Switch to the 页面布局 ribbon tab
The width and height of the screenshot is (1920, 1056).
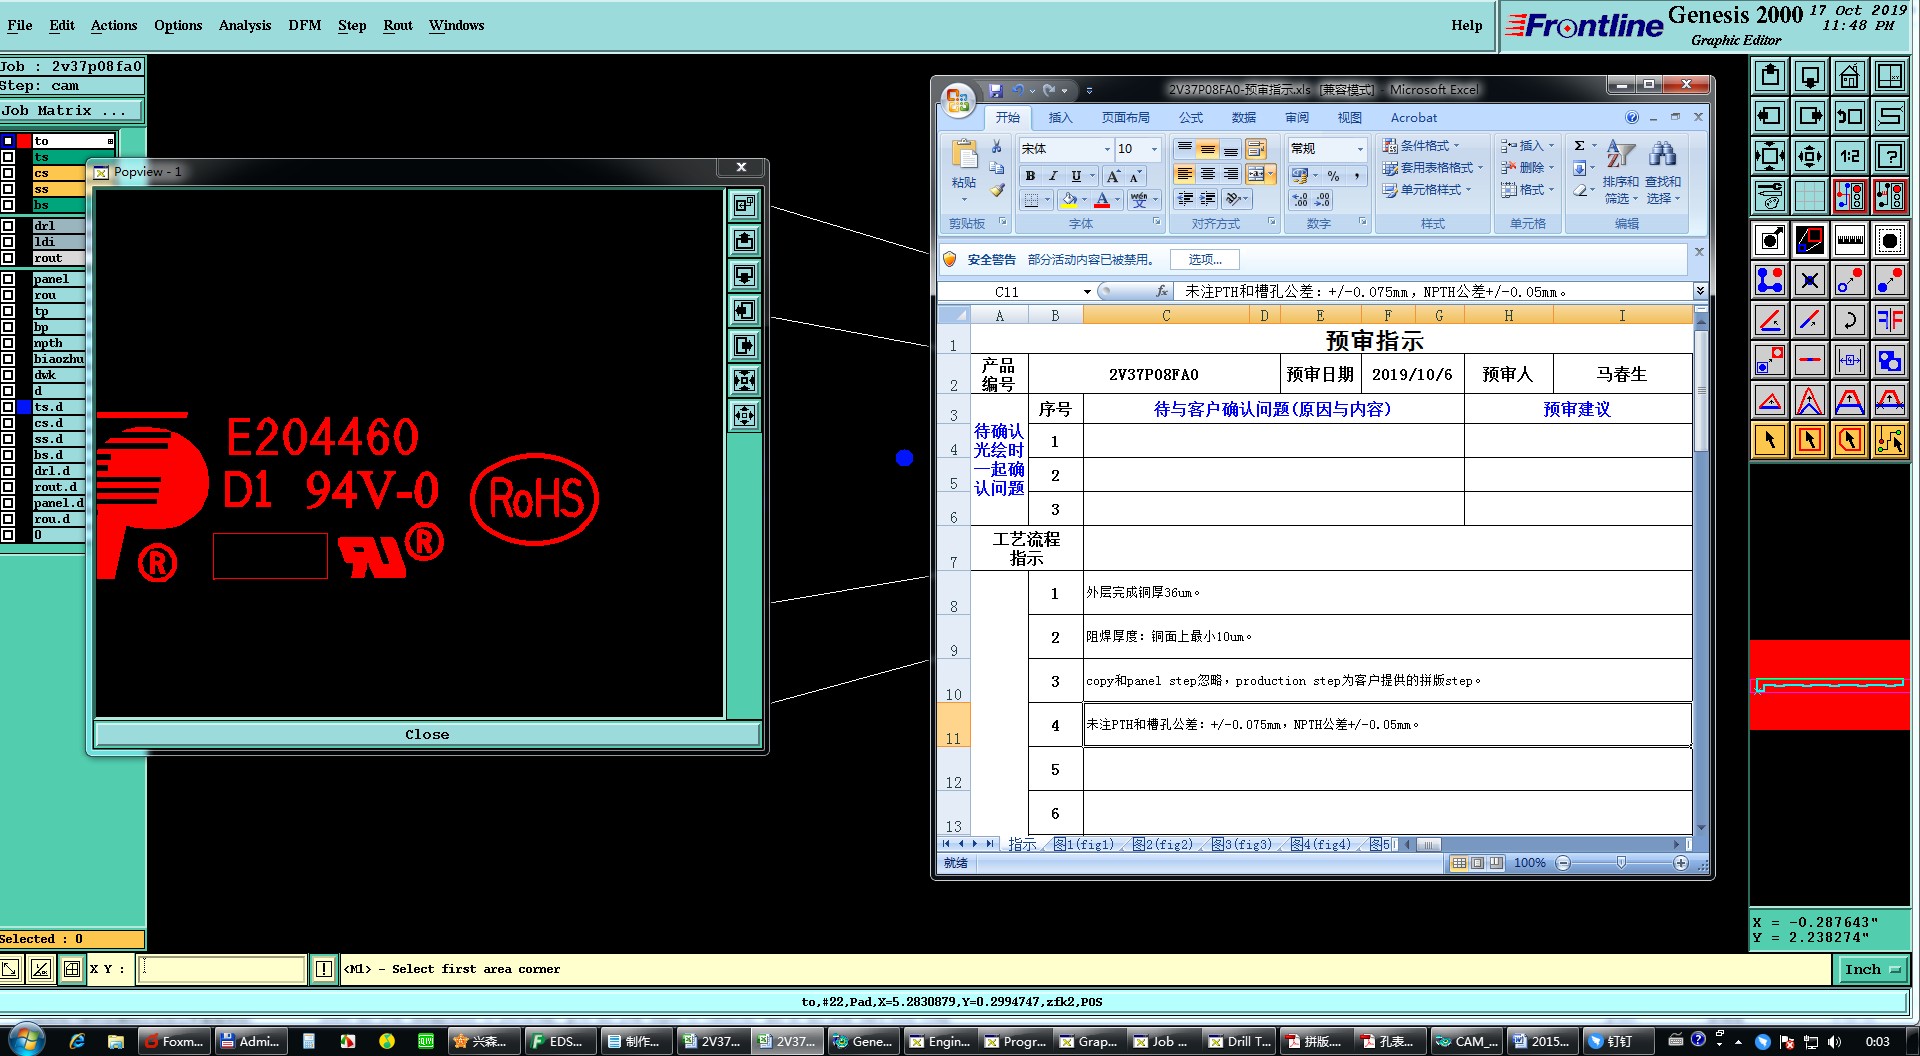[1125, 118]
